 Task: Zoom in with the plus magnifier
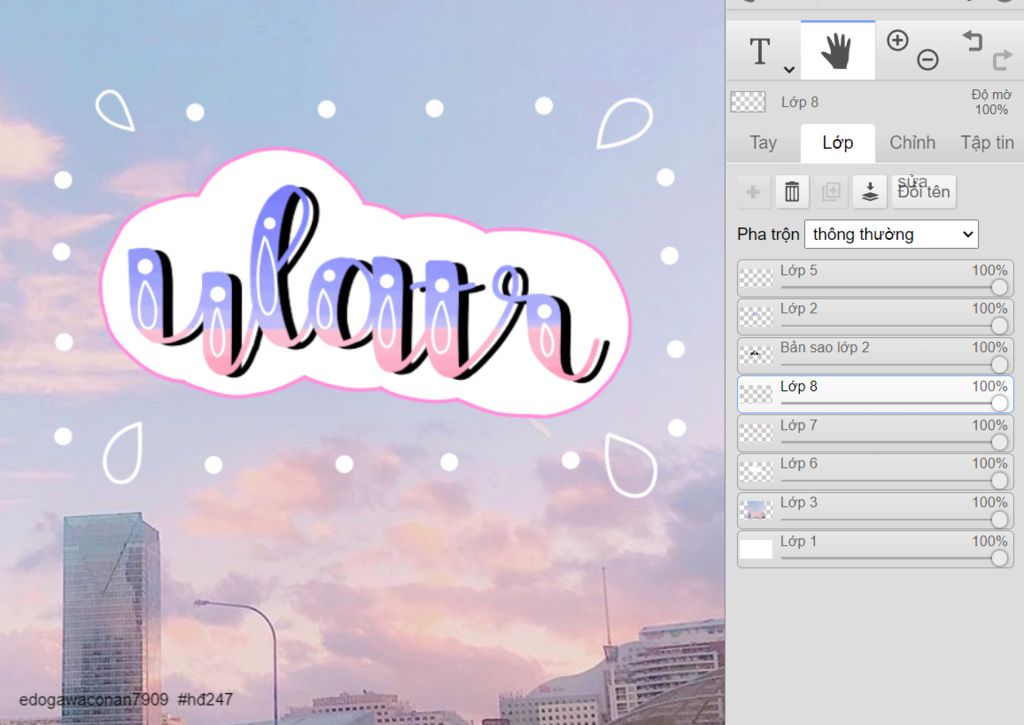tap(897, 40)
